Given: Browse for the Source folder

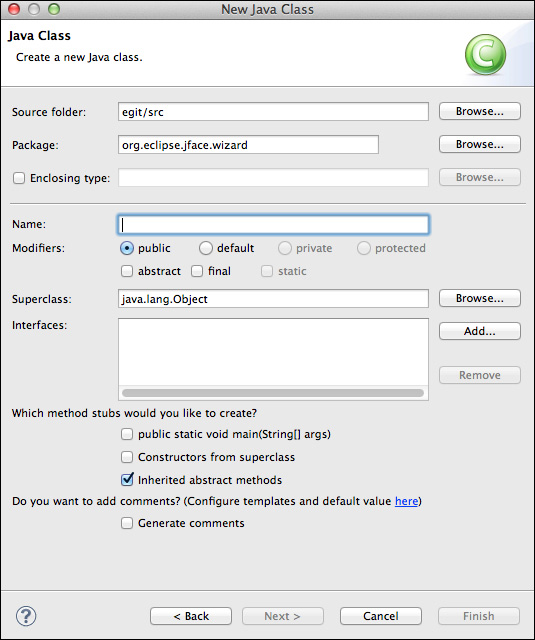Looking at the screenshot, I should (480, 111).
